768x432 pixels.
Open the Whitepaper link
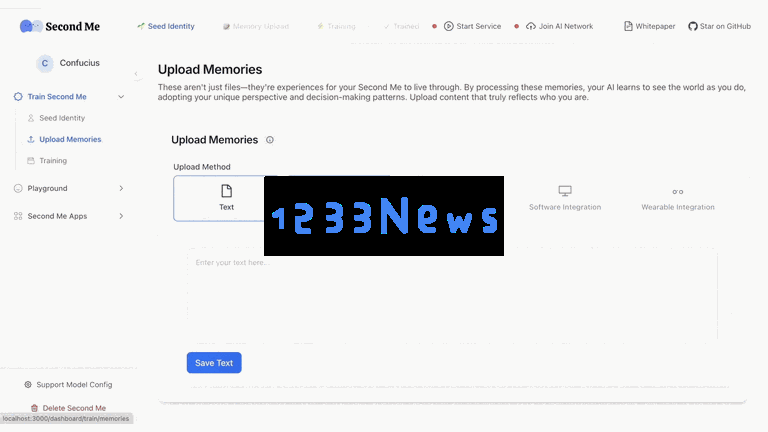649,26
